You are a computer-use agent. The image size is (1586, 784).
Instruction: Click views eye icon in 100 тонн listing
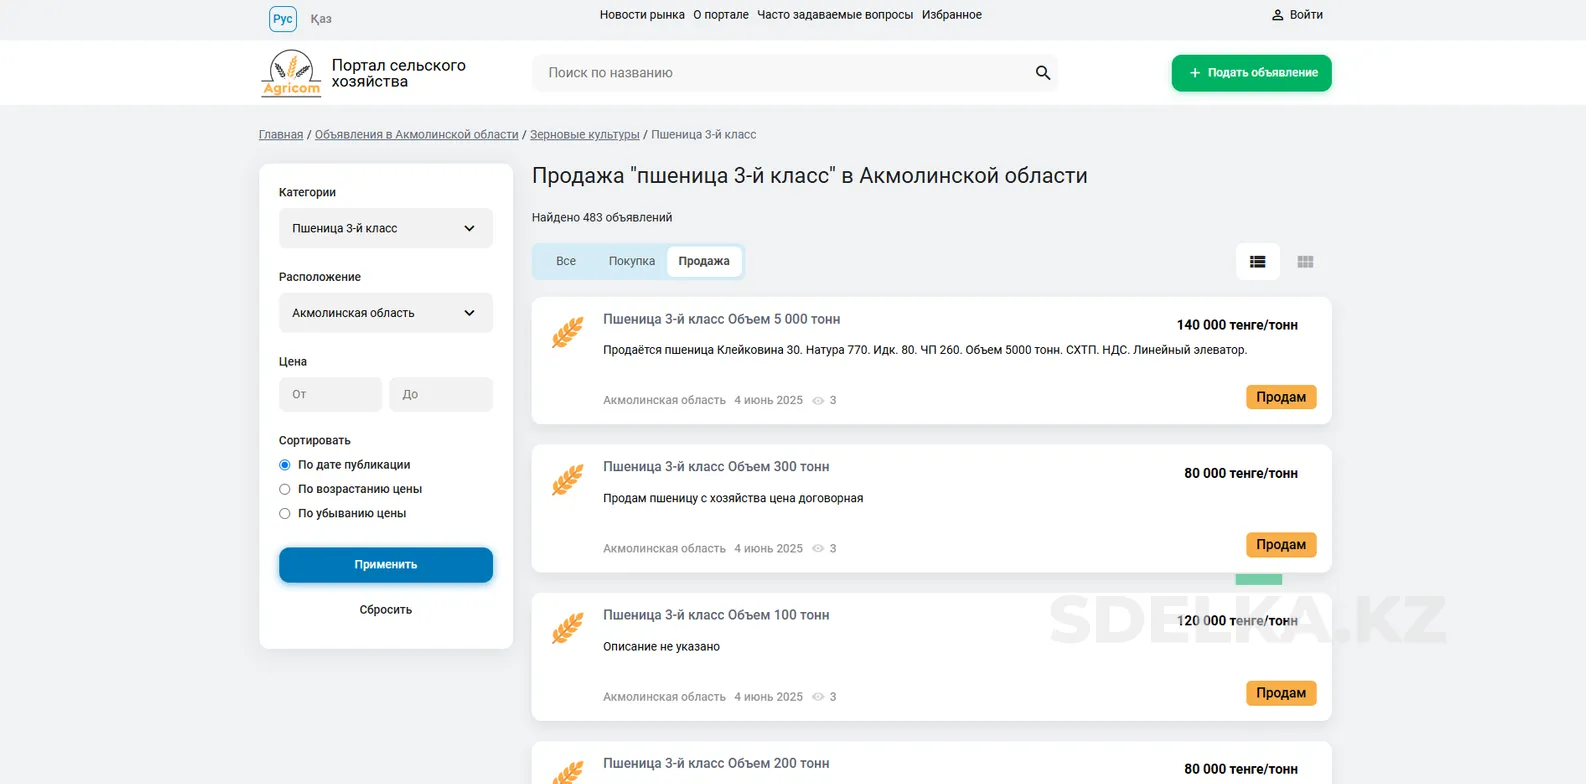[x=818, y=697]
